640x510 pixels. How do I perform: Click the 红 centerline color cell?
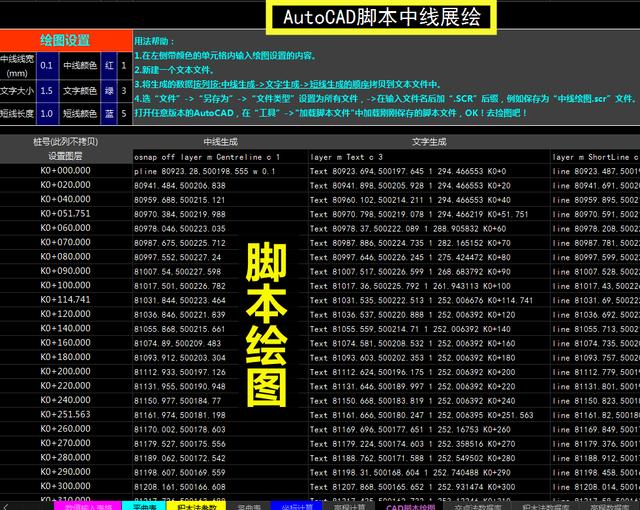click(109, 65)
